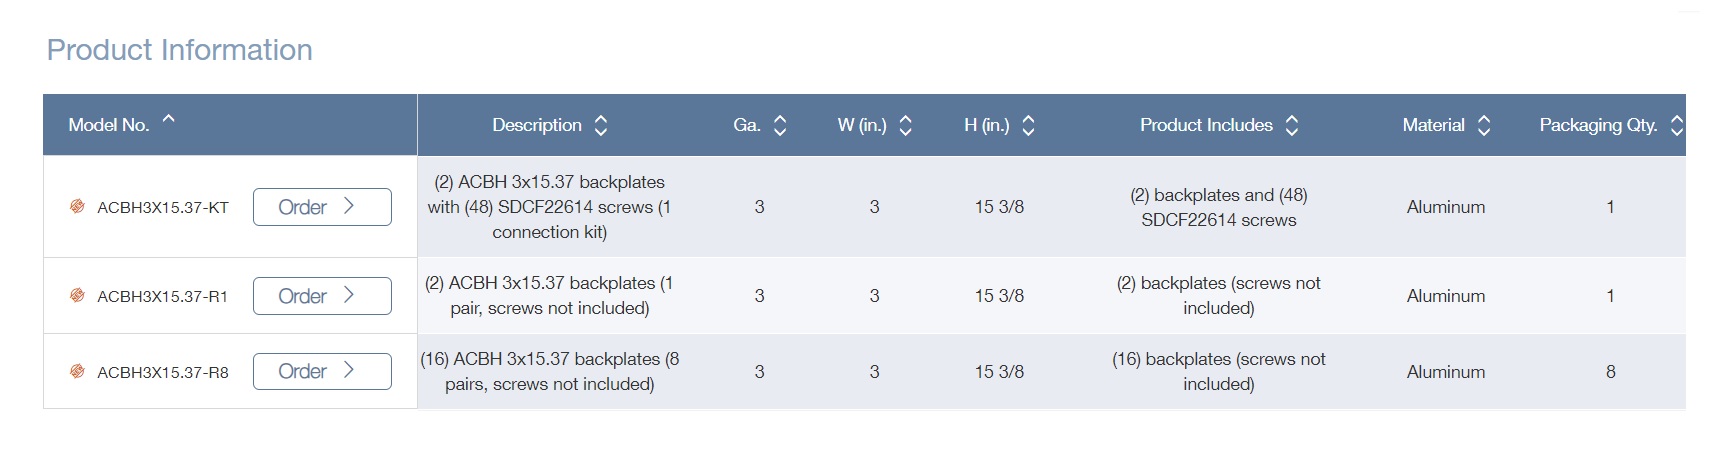The image size is (1726, 469).
Task: Click the Product Information heading
Action: click(x=180, y=50)
